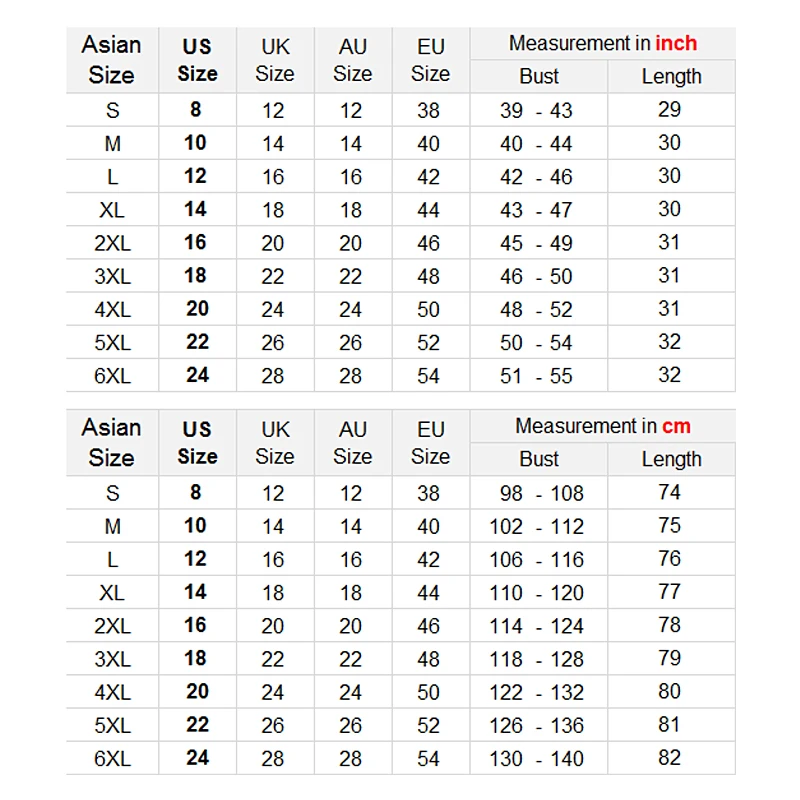Select EU Size header in inch table

coord(430,59)
